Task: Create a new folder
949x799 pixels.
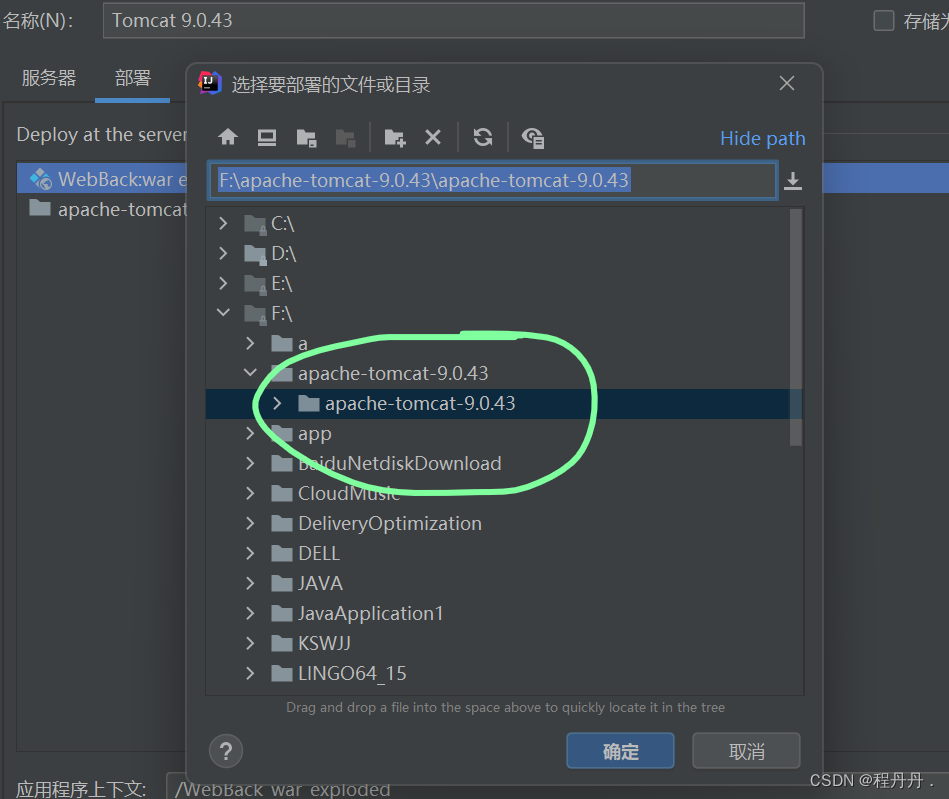Action: point(395,138)
